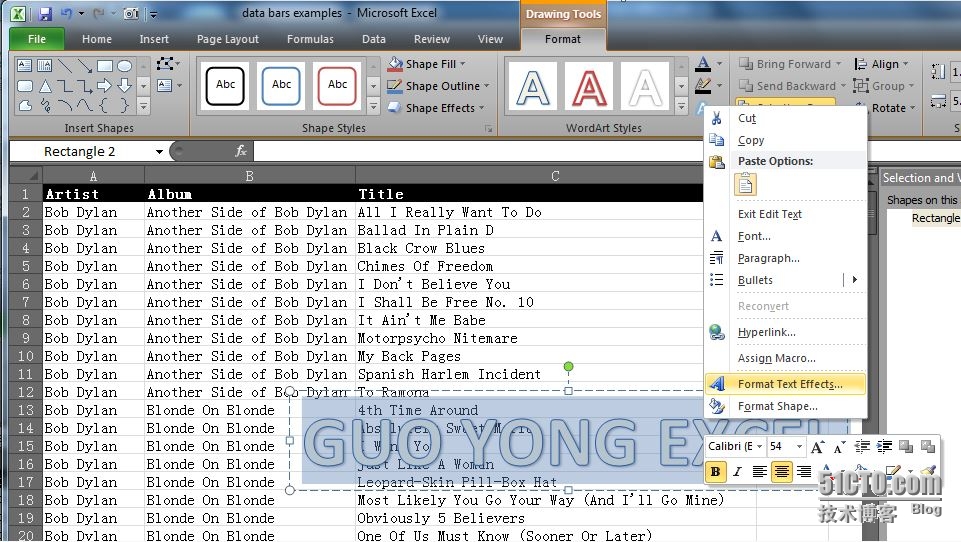
Task: Toggle Bold in the mini toolbar
Action: click(715, 471)
